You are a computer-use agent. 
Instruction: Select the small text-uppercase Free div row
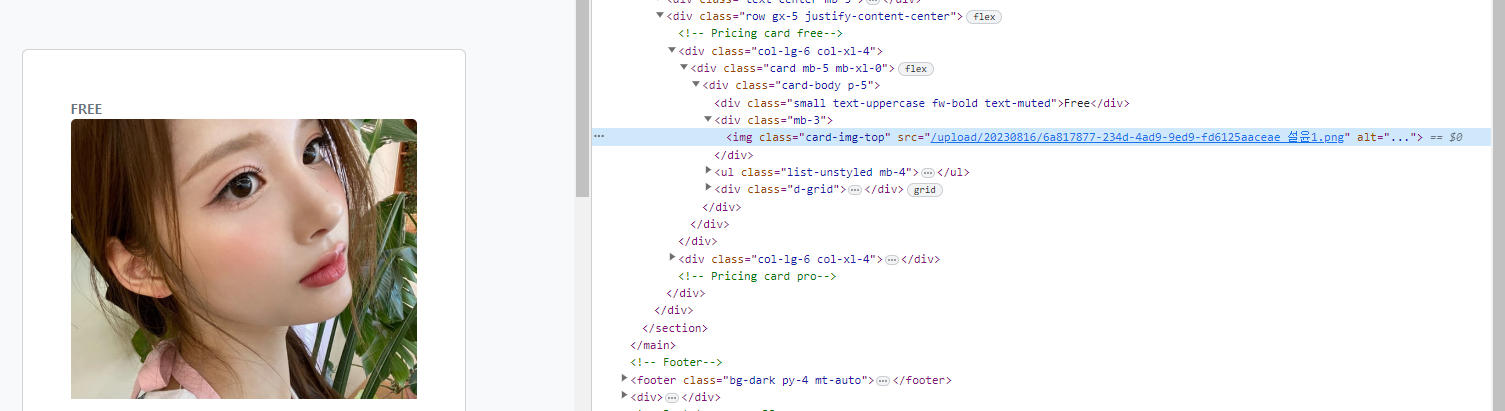[922, 103]
